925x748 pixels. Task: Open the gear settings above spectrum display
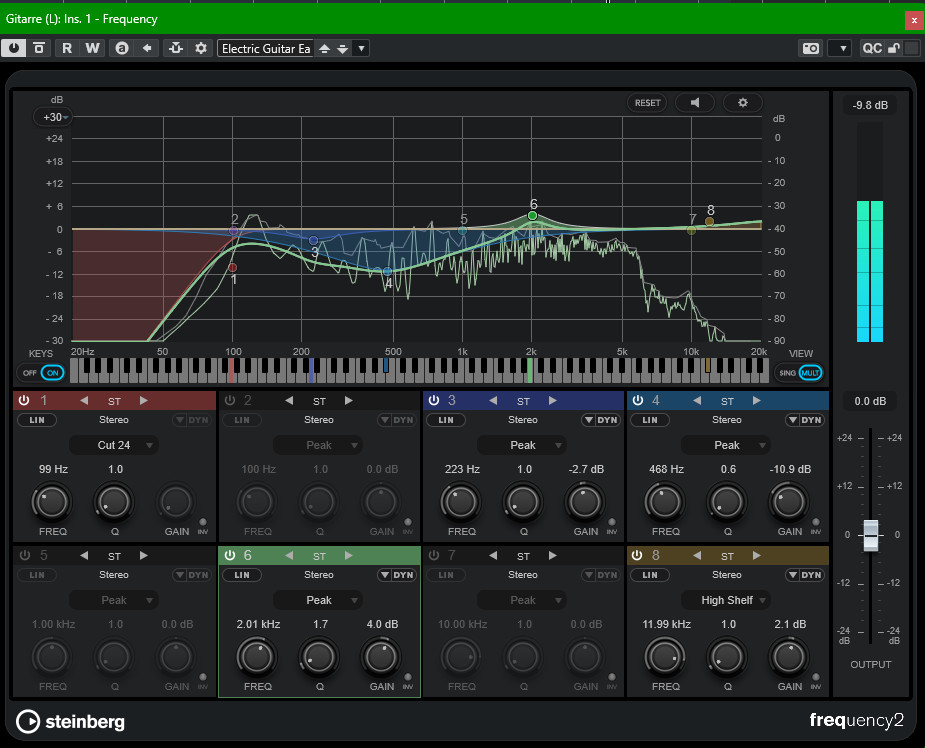click(742, 102)
